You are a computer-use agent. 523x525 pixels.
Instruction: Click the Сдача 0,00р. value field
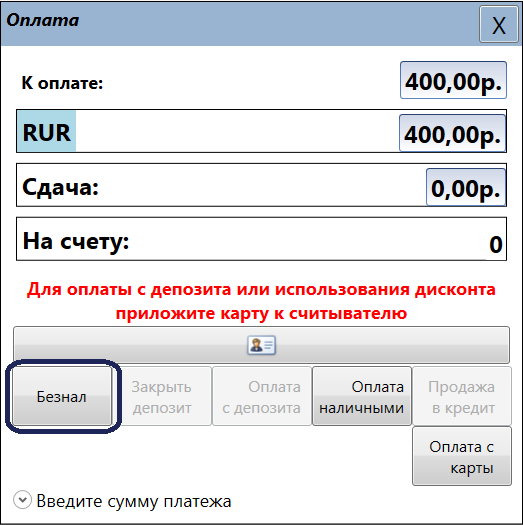tap(466, 187)
